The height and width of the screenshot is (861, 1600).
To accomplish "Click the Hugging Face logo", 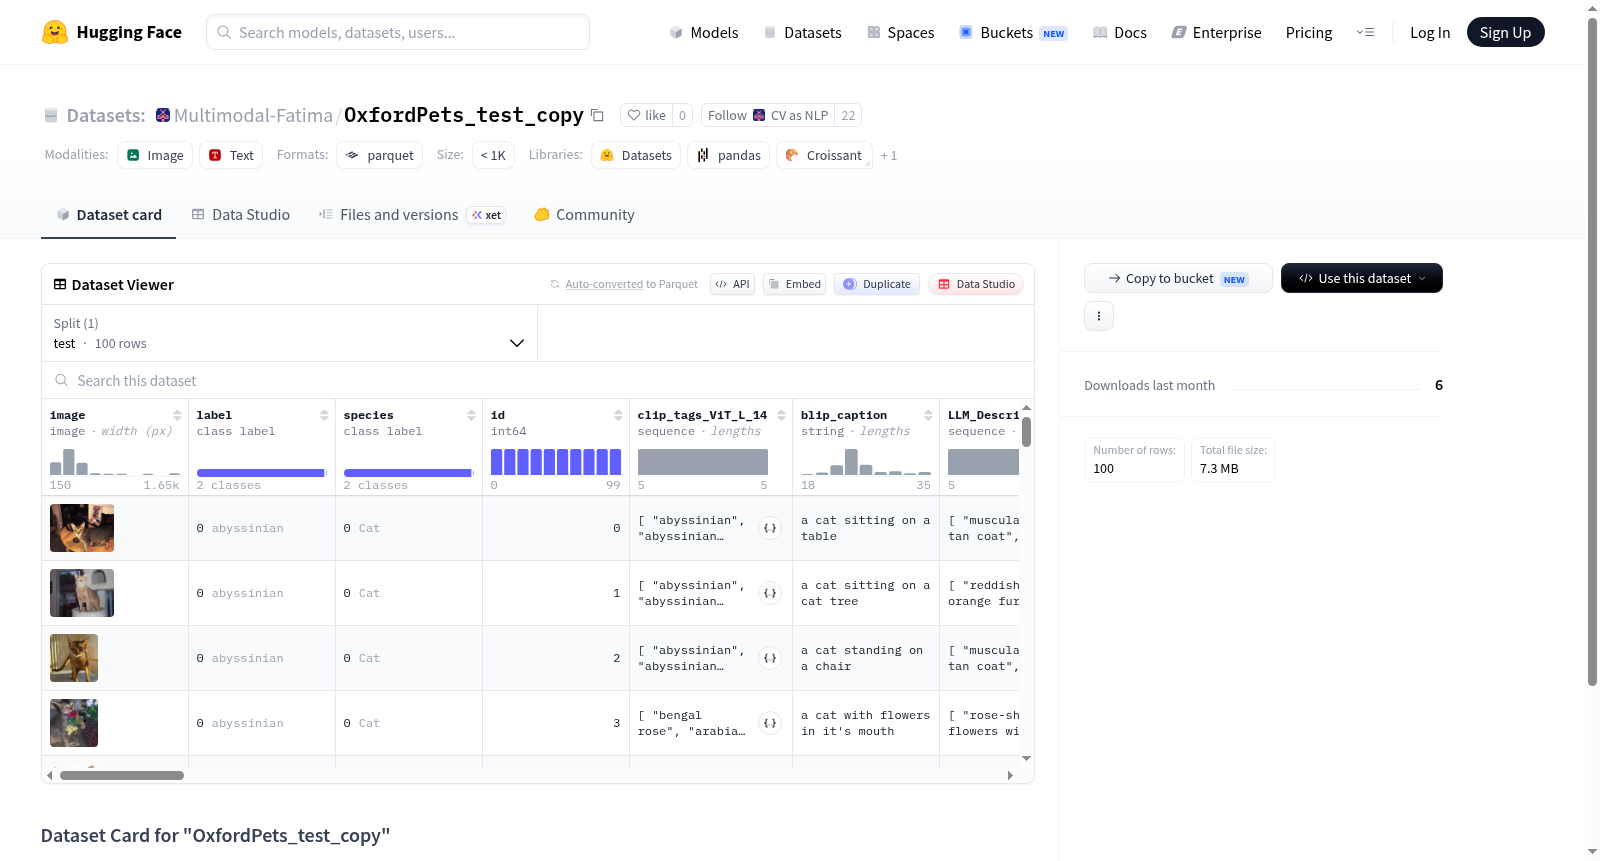I will tap(55, 32).
